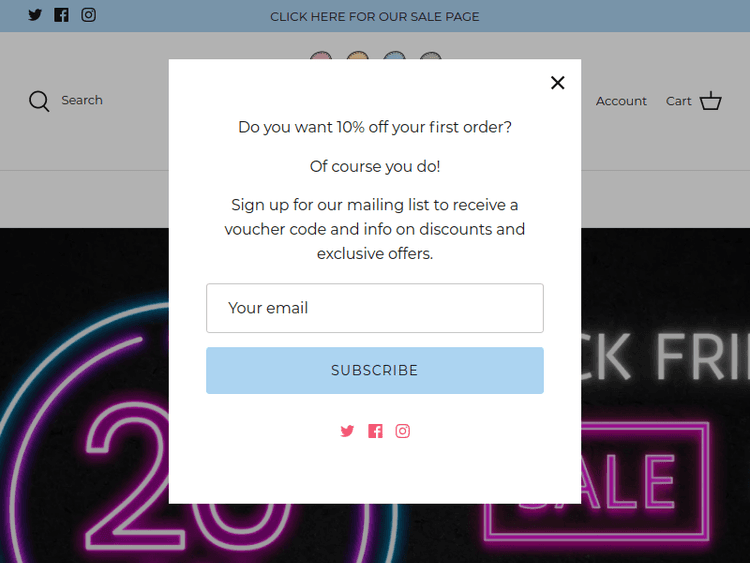
Task: Click the pink Facebook icon in popup
Action: [375, 431]
